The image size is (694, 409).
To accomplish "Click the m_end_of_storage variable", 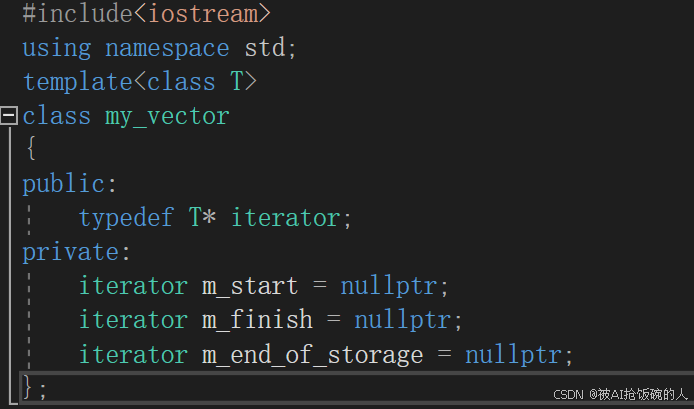I will 312,355.
